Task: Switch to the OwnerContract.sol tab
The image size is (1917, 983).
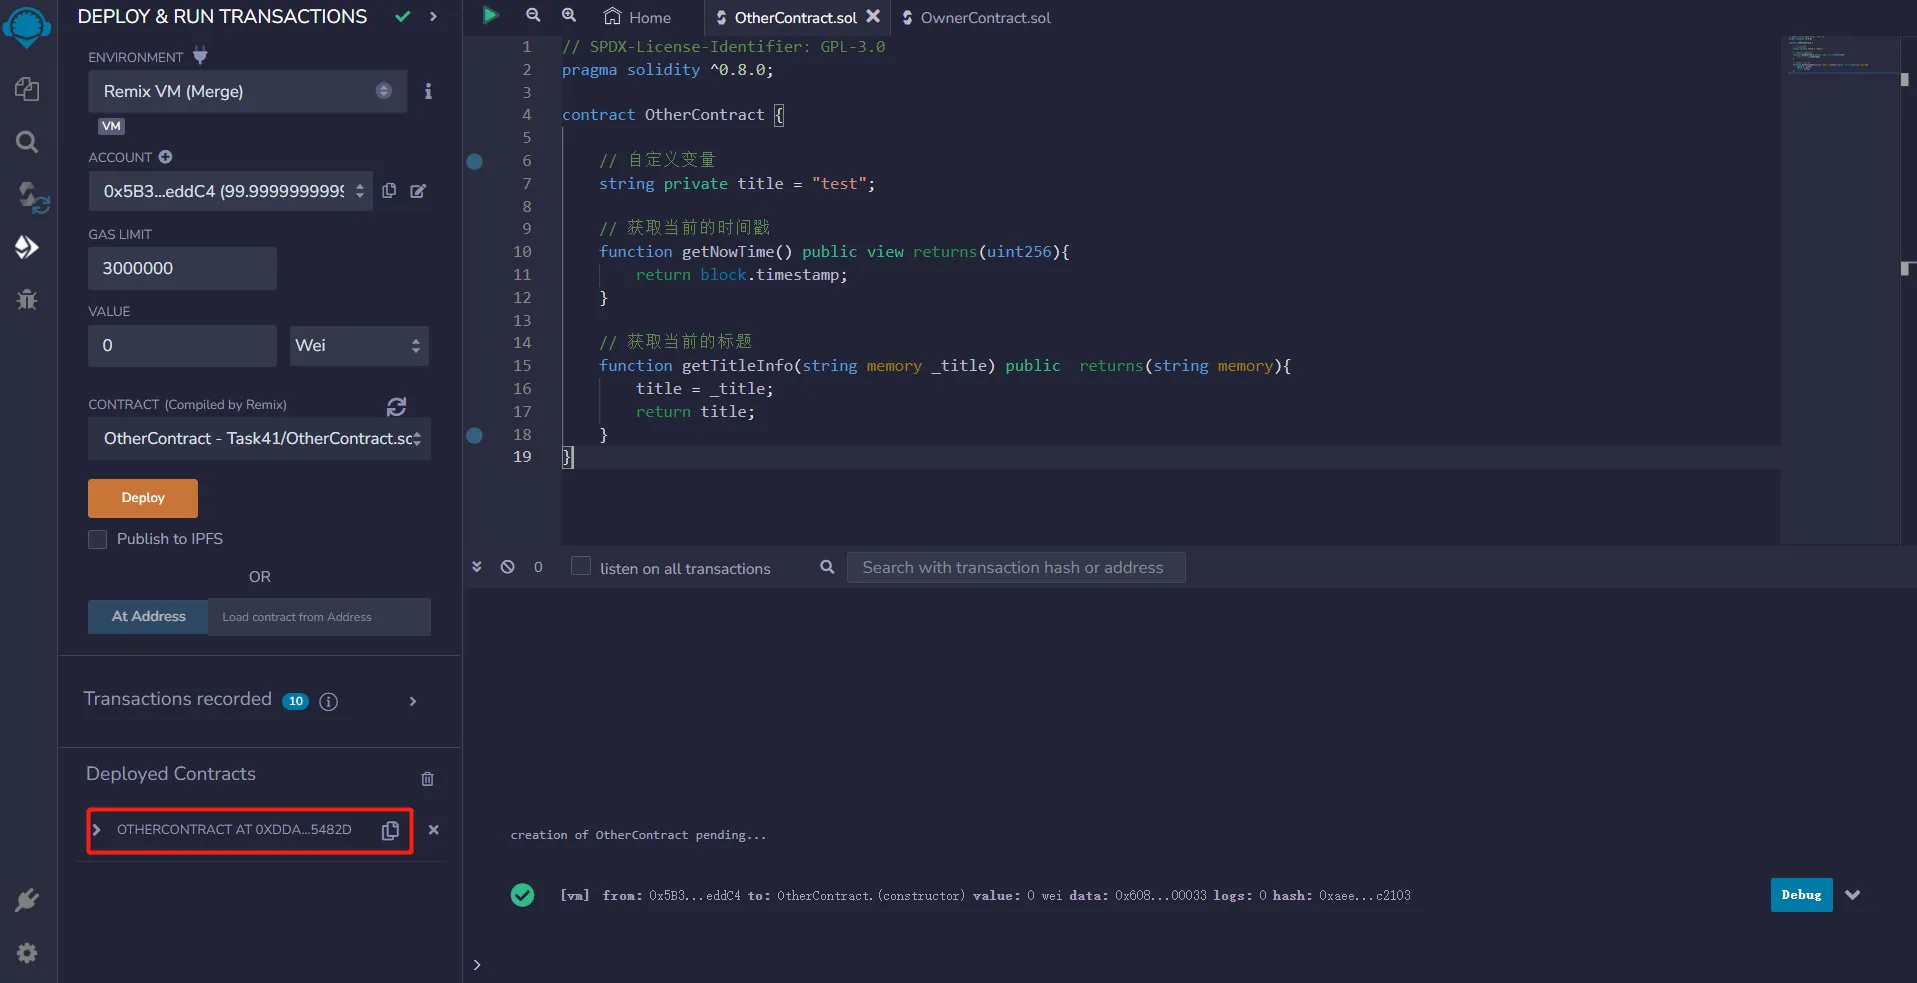Action: (x=976, y=17)
